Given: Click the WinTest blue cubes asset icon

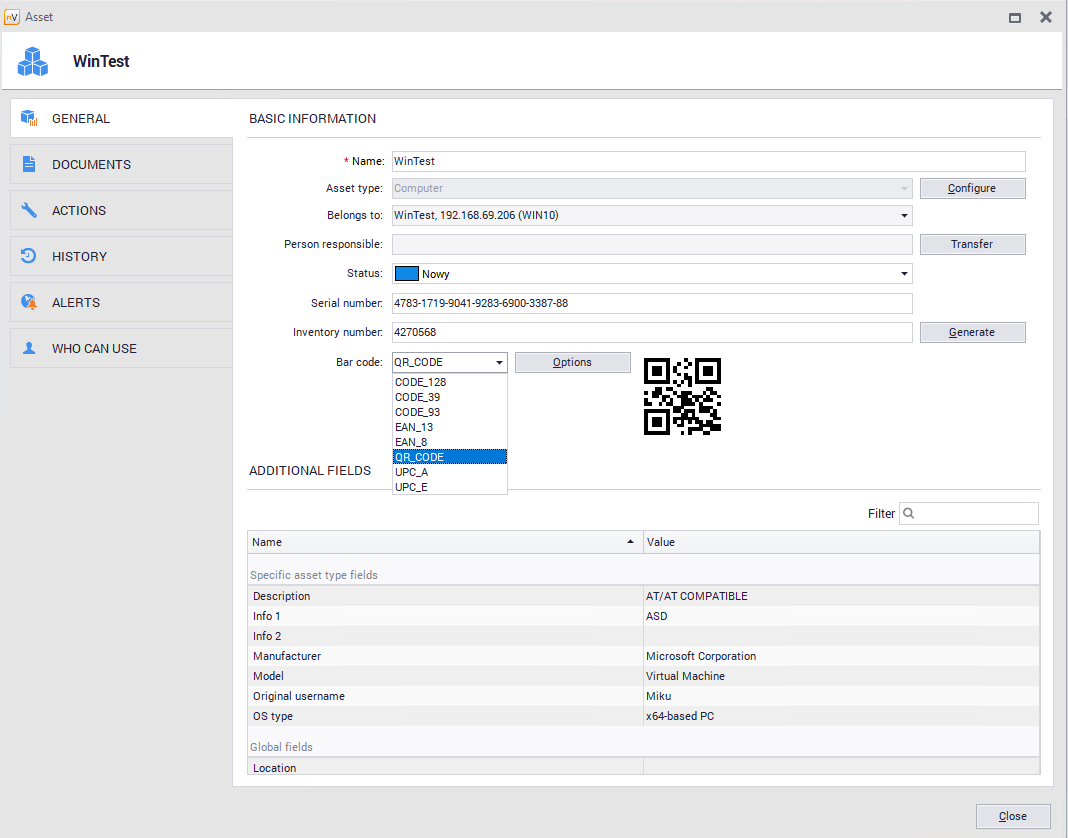Looking at the screenshot, I should point(33,62).
